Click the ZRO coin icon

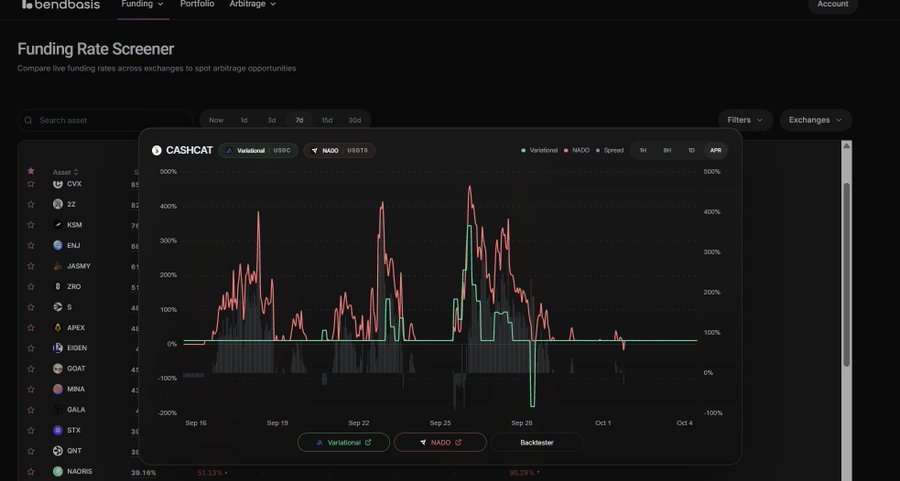(x=57, y=286)
